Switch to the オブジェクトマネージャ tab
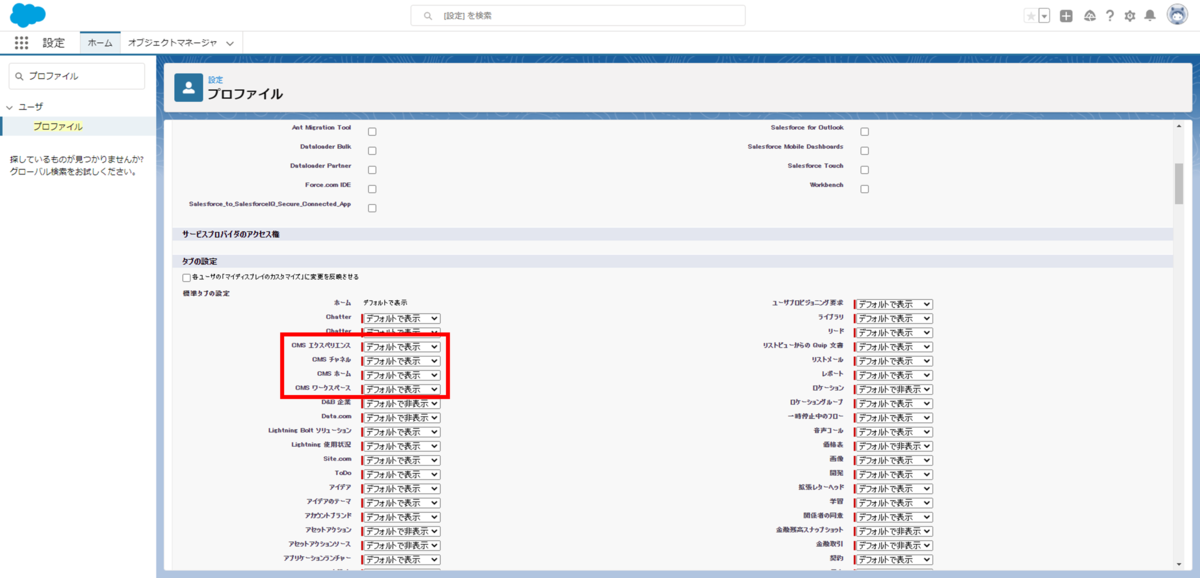Image resolution: width=1200 pixels, height=578 pixels. [x=172, y=43]
